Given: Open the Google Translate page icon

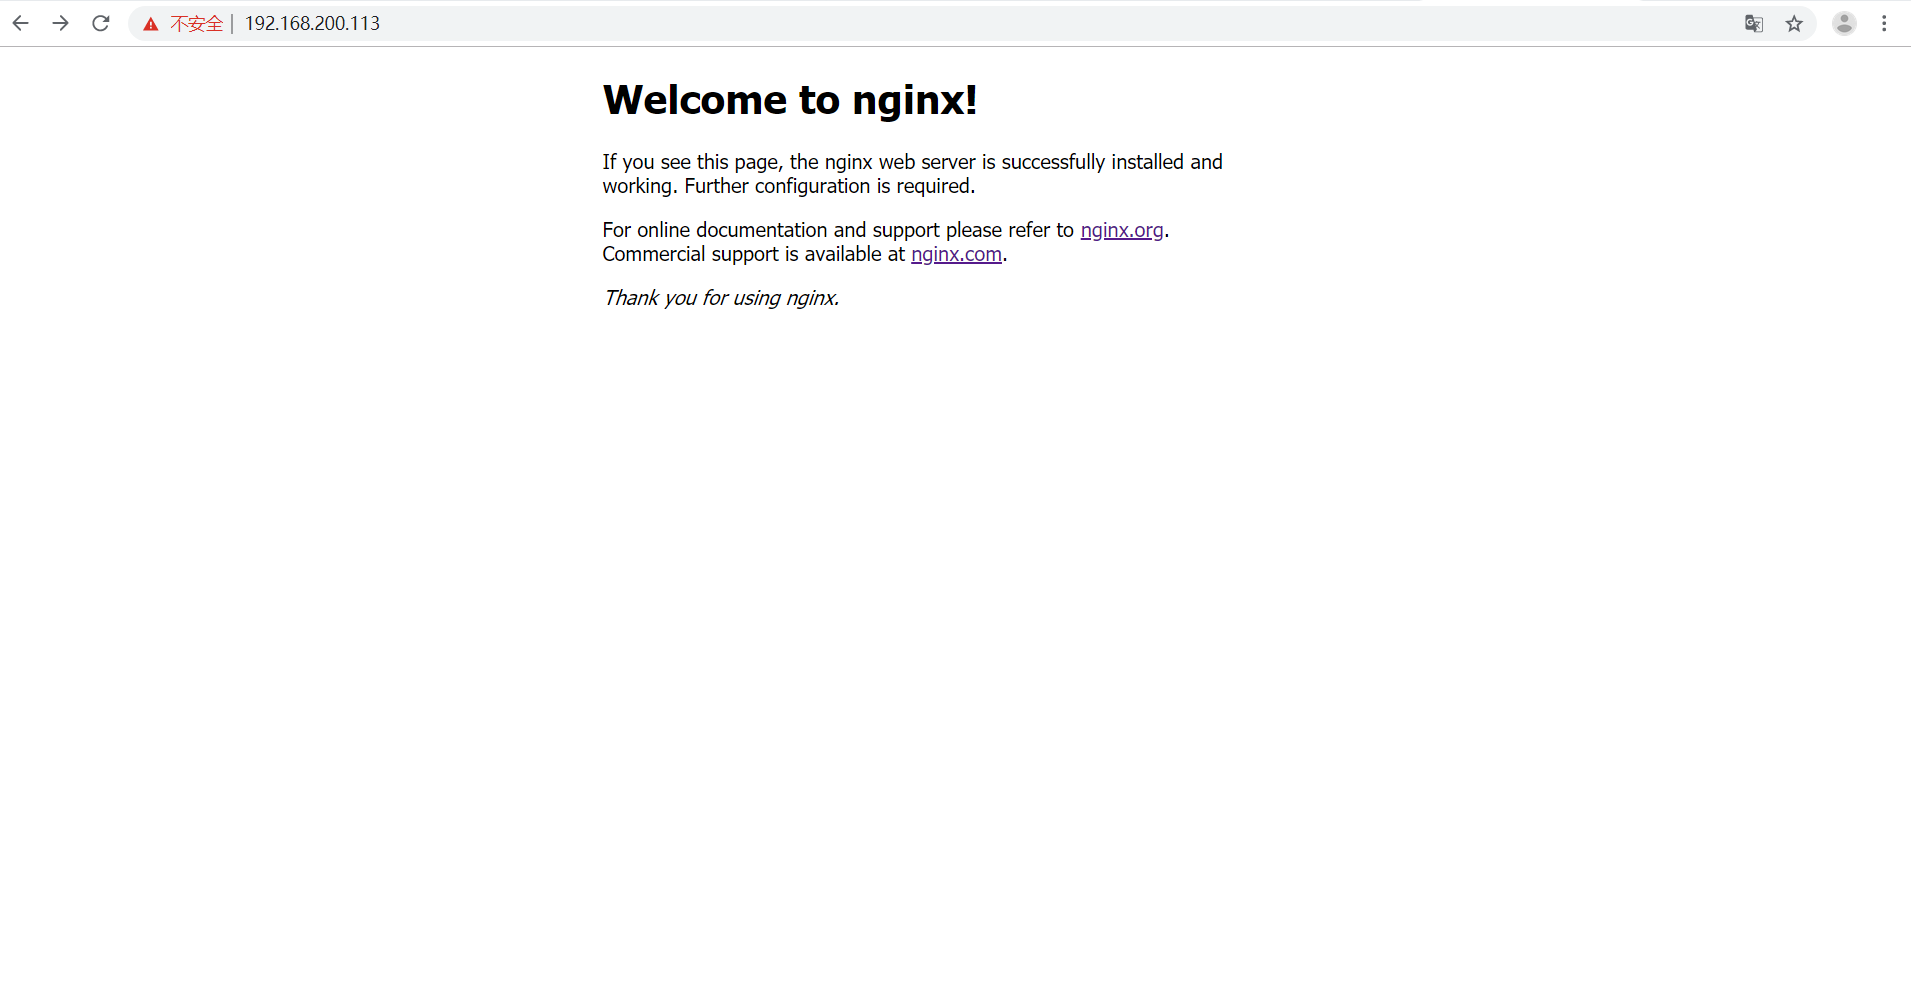Looking at the screenshot, I should coord(1753,23).
